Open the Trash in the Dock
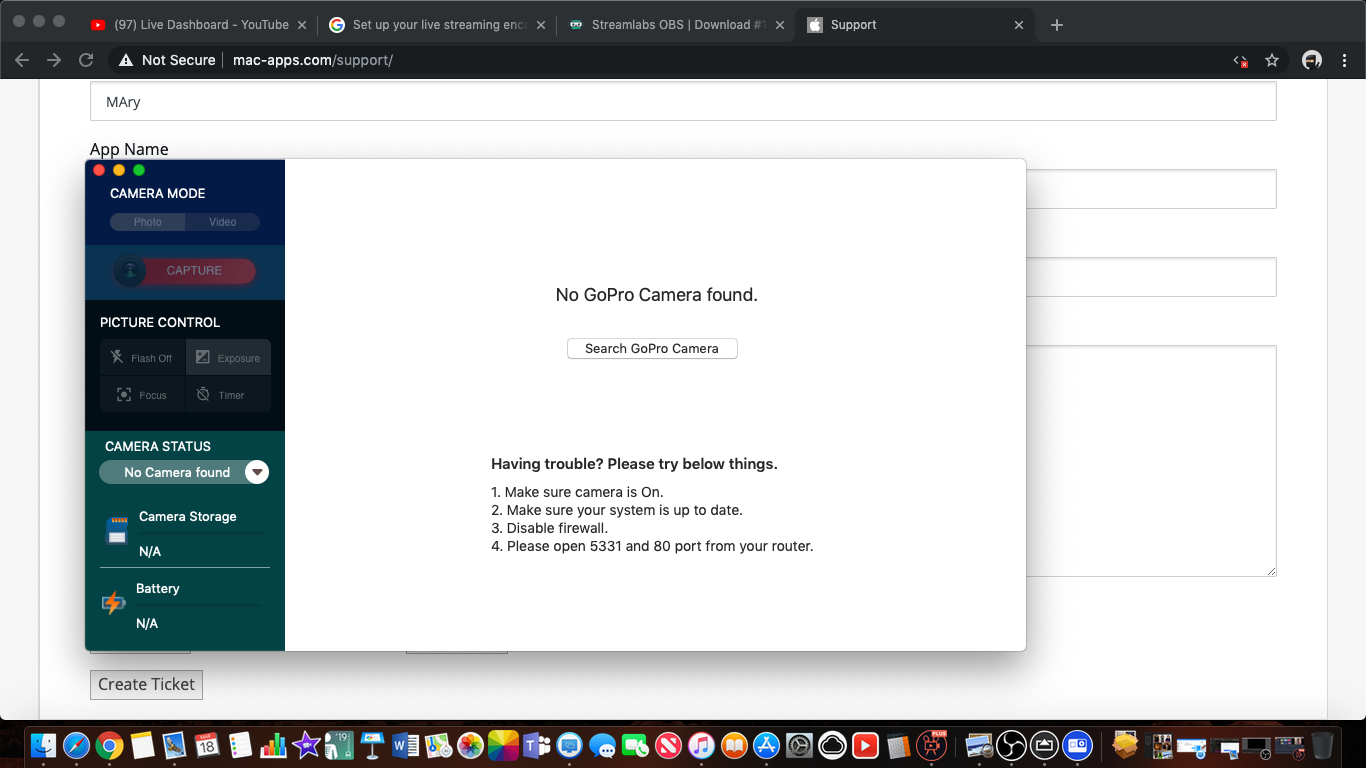The image size is (1366, 768). [1322, 744]
